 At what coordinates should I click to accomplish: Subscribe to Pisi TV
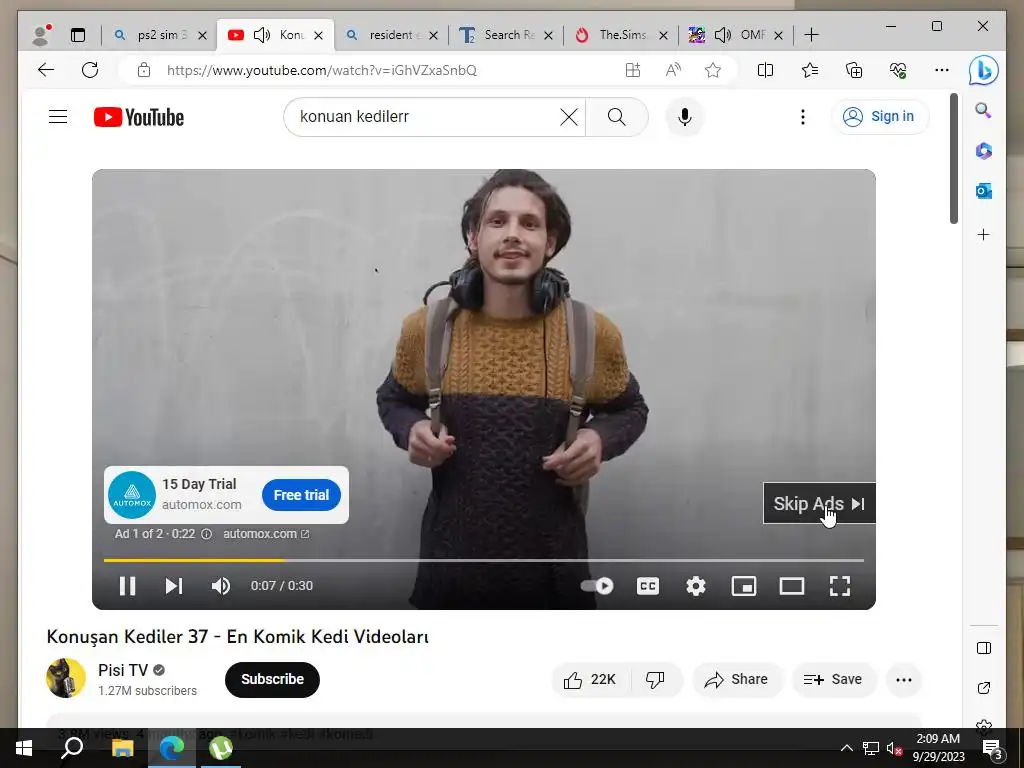click(x=272, y=679)
